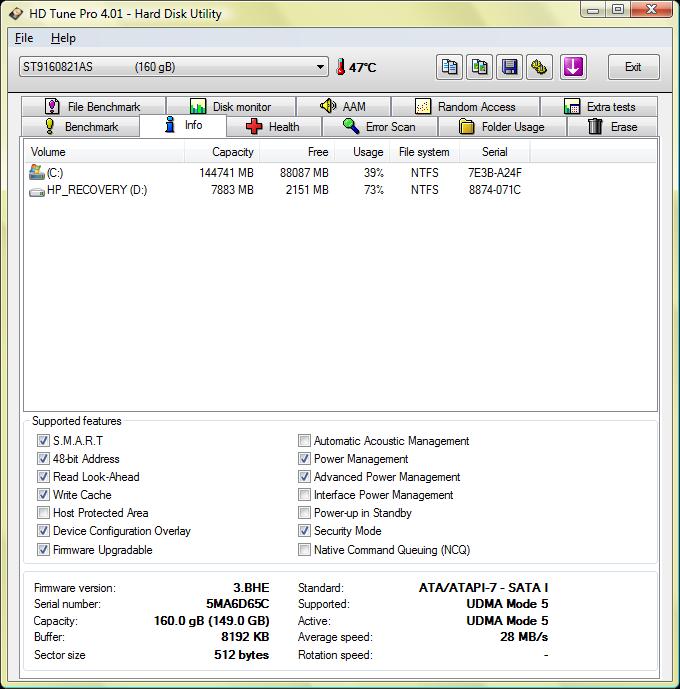Open the Help menu
This screenshot has width=680, height=689.
pos(63,38)
